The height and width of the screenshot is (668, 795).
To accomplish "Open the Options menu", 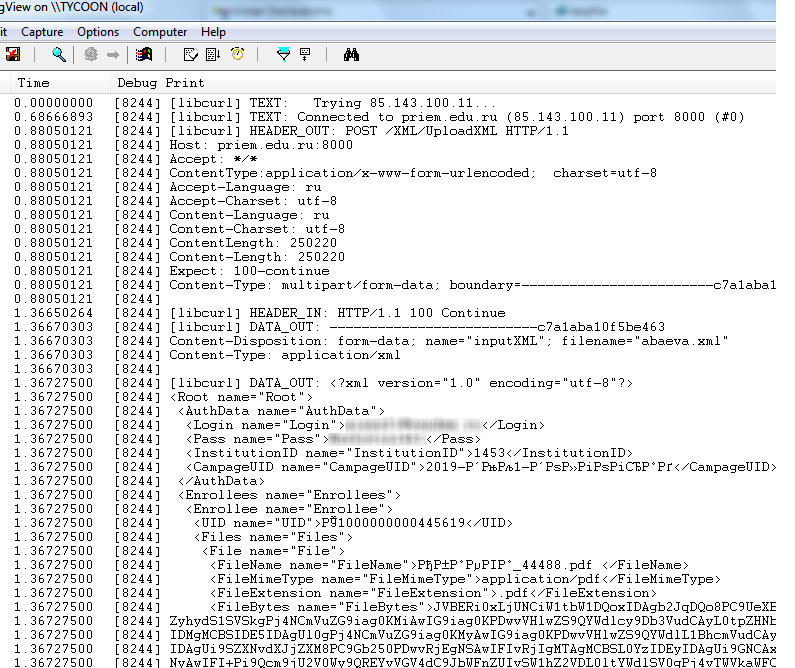I will point(98,32).
